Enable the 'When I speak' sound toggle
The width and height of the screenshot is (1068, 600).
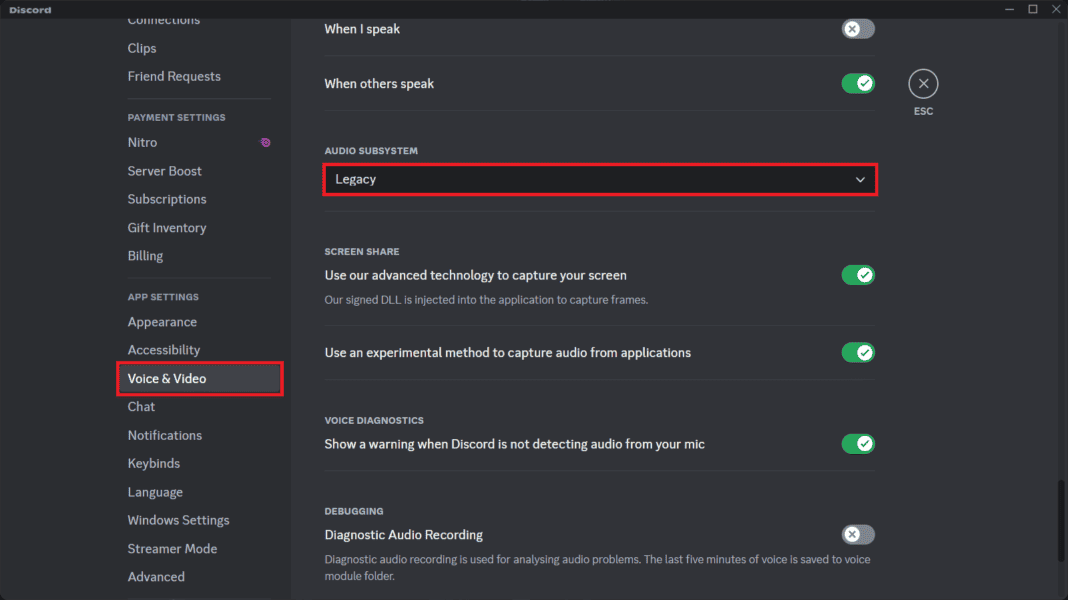tap(857, 29)
